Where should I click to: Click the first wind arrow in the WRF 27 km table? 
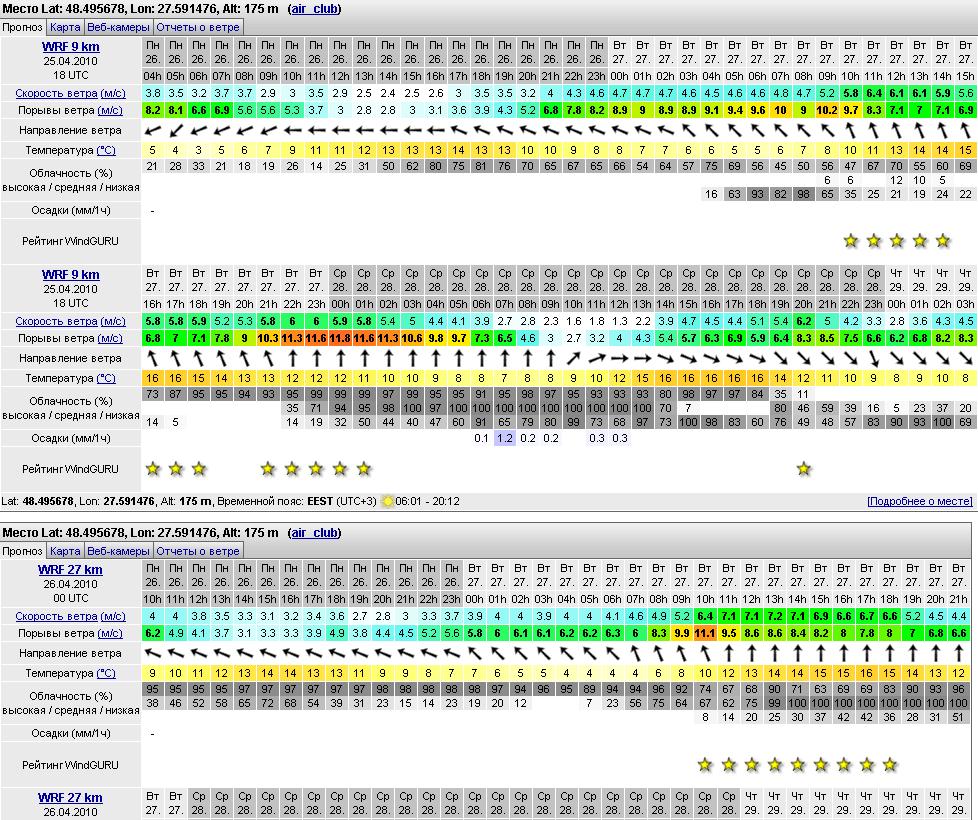click(153, 654)
